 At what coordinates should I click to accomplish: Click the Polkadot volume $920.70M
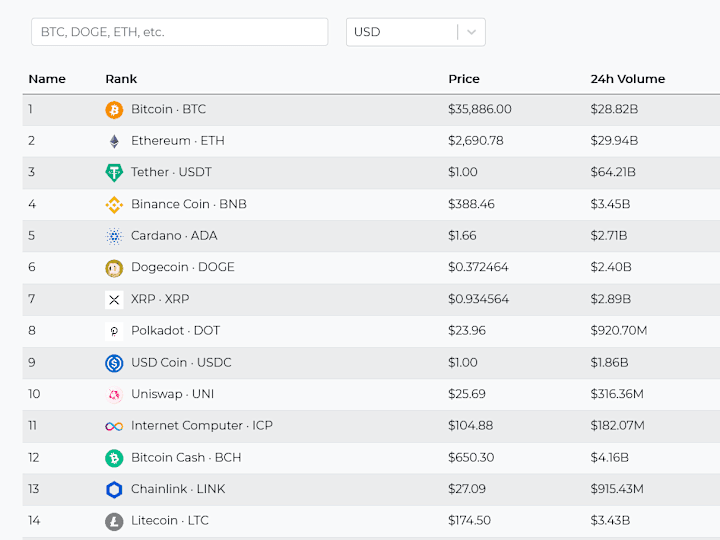coord(619,331)
